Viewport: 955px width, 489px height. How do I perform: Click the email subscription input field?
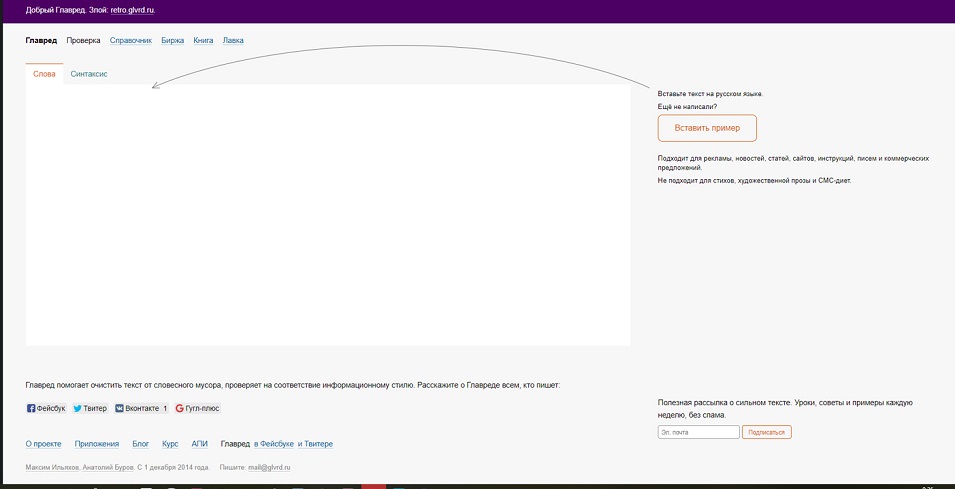coord(698,432)
